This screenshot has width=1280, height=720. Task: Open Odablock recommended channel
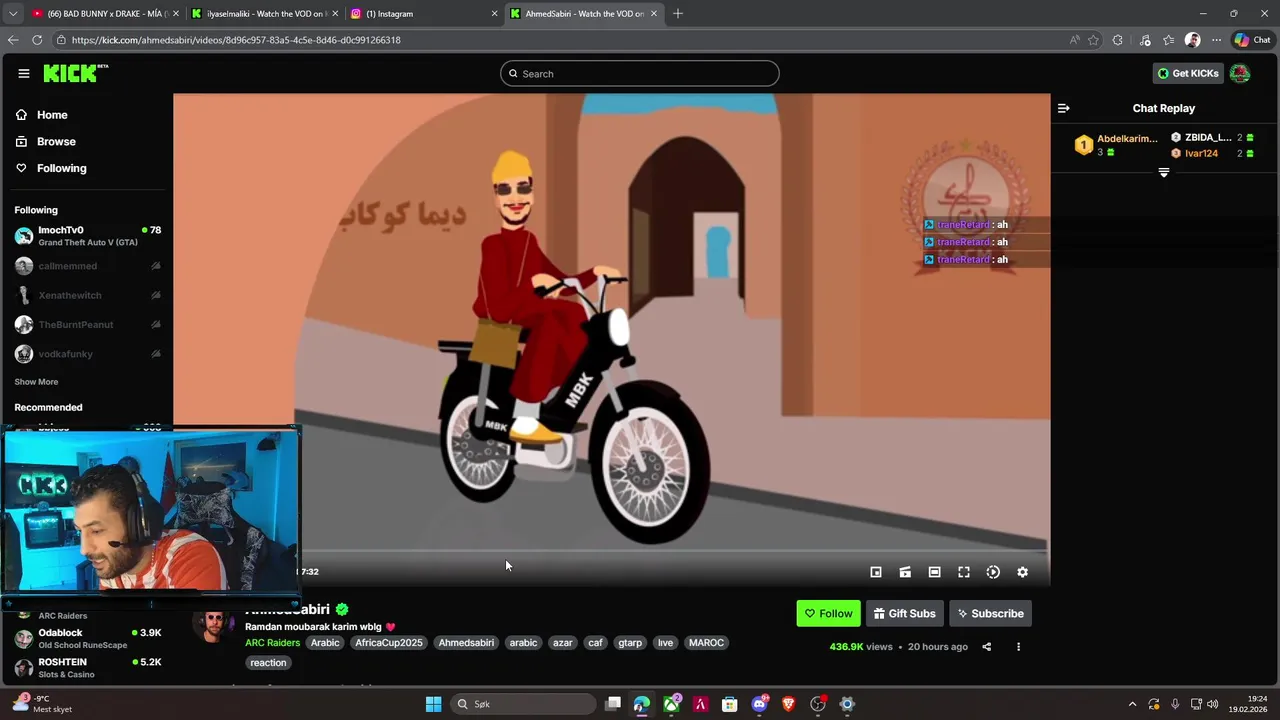[87, 638]
